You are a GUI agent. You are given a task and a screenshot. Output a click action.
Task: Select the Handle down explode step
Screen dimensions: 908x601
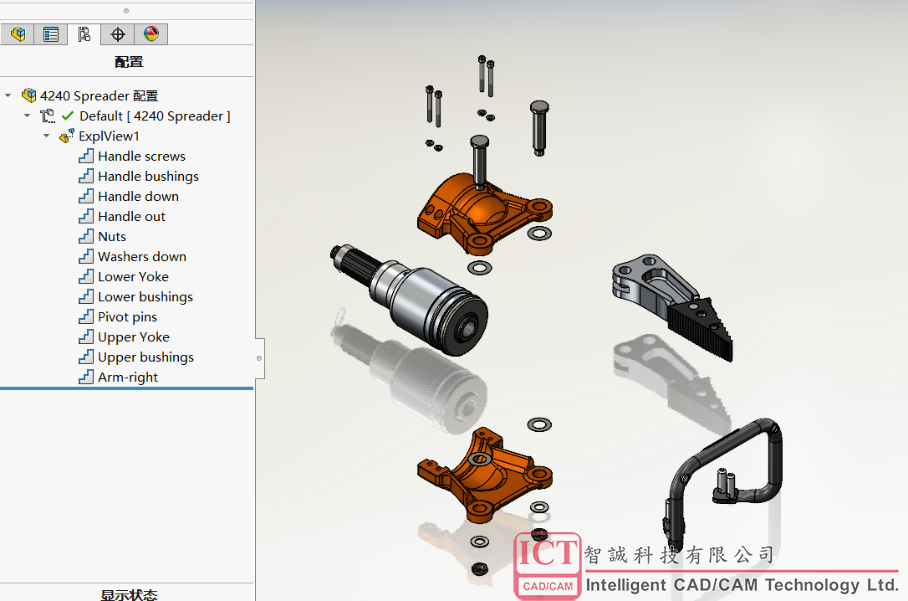138,196
